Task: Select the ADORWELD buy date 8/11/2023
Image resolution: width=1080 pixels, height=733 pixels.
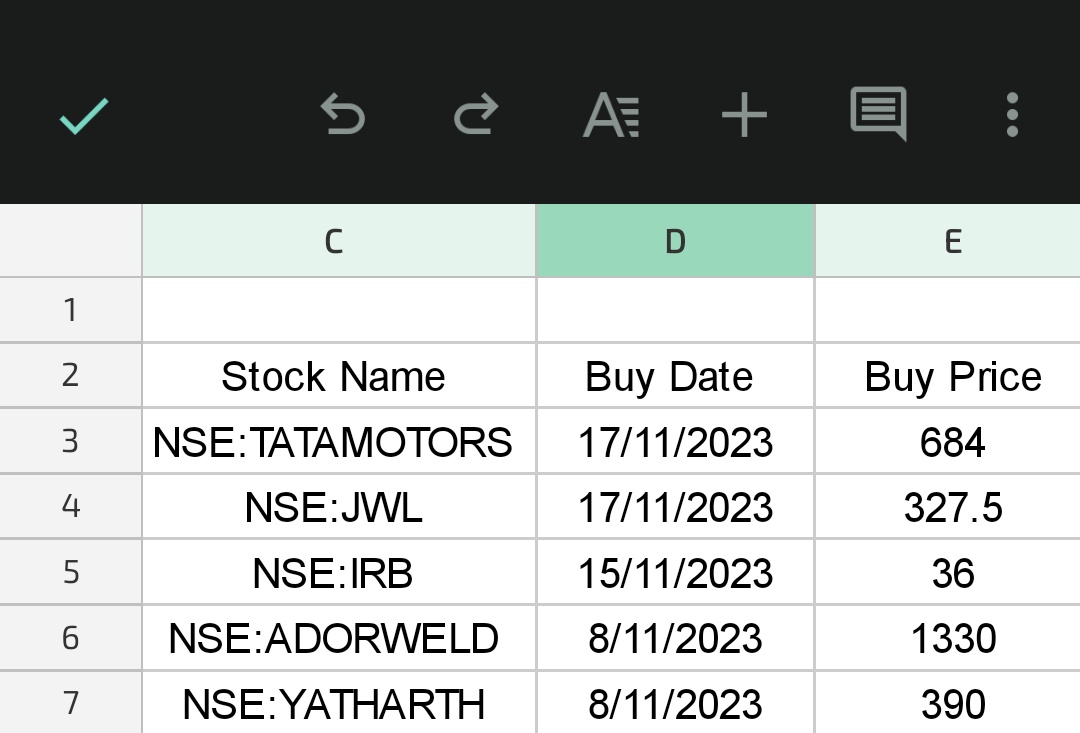Action: click(675, 638)
